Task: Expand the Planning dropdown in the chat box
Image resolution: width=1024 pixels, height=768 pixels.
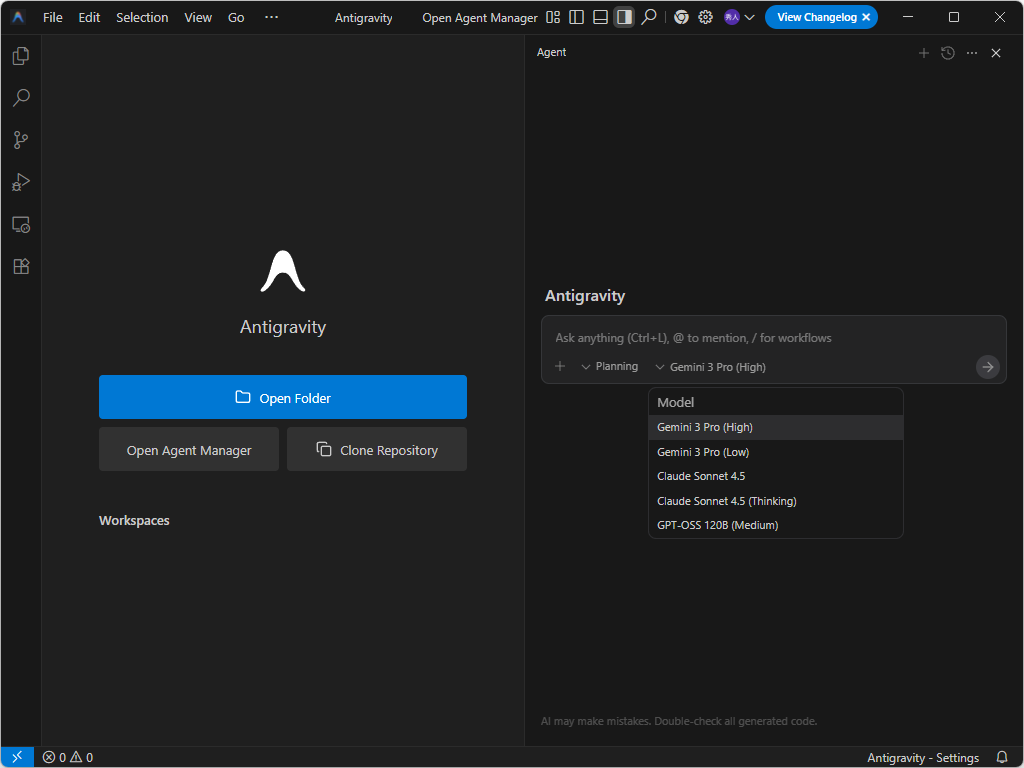Action: 609,366
